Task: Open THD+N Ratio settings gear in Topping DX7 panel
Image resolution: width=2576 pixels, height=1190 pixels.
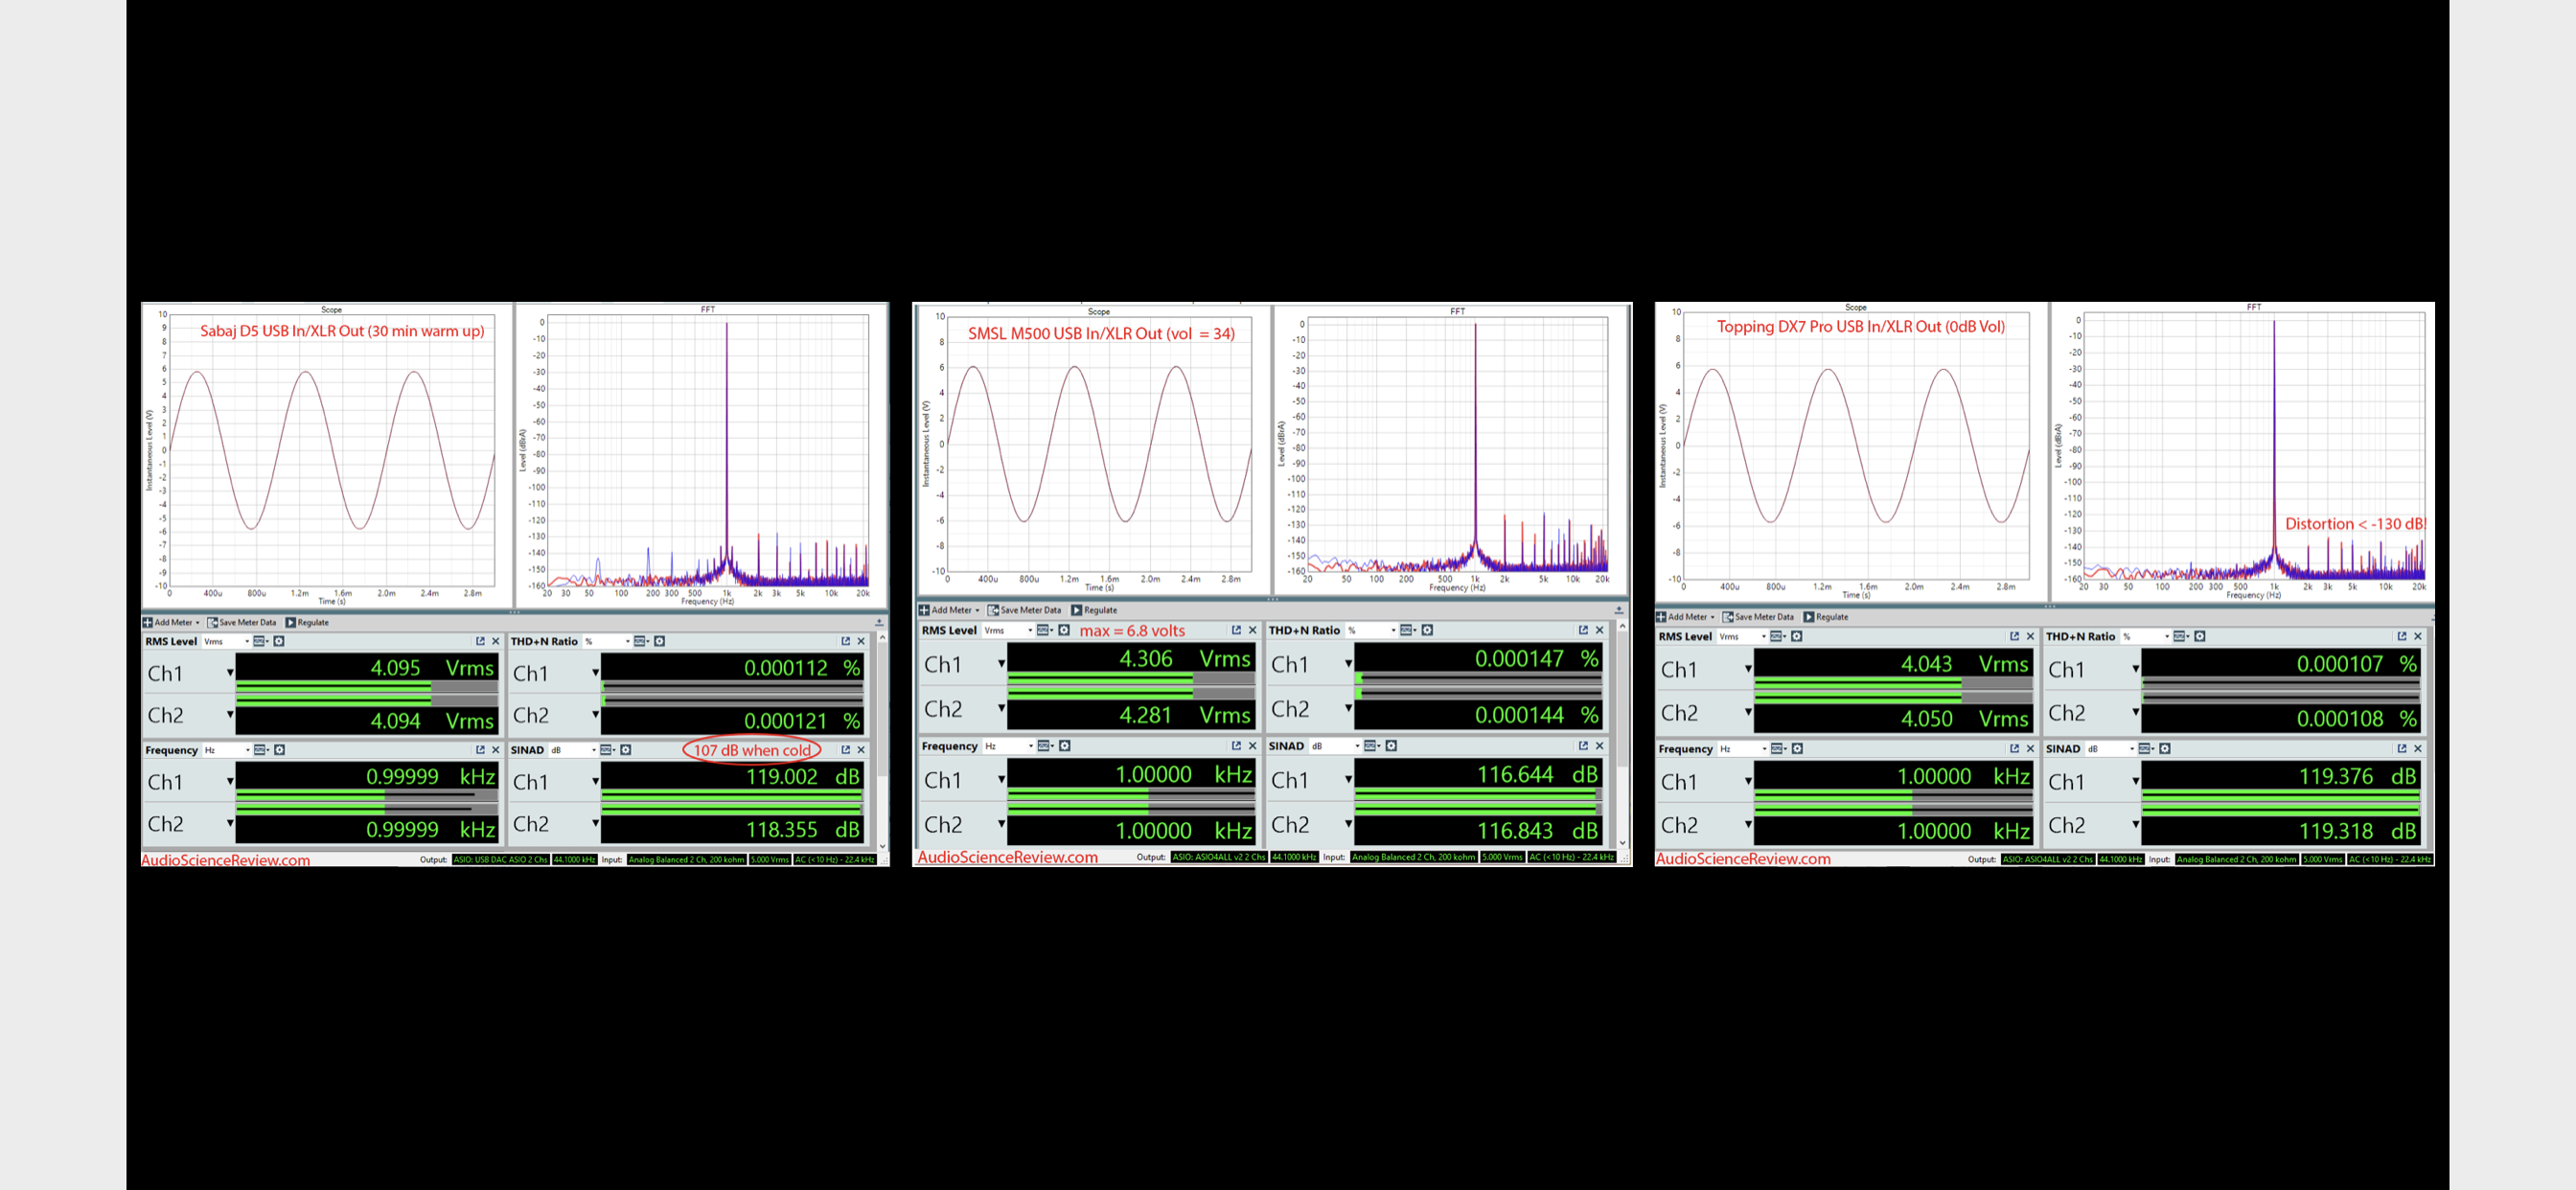Action: 2200,636
